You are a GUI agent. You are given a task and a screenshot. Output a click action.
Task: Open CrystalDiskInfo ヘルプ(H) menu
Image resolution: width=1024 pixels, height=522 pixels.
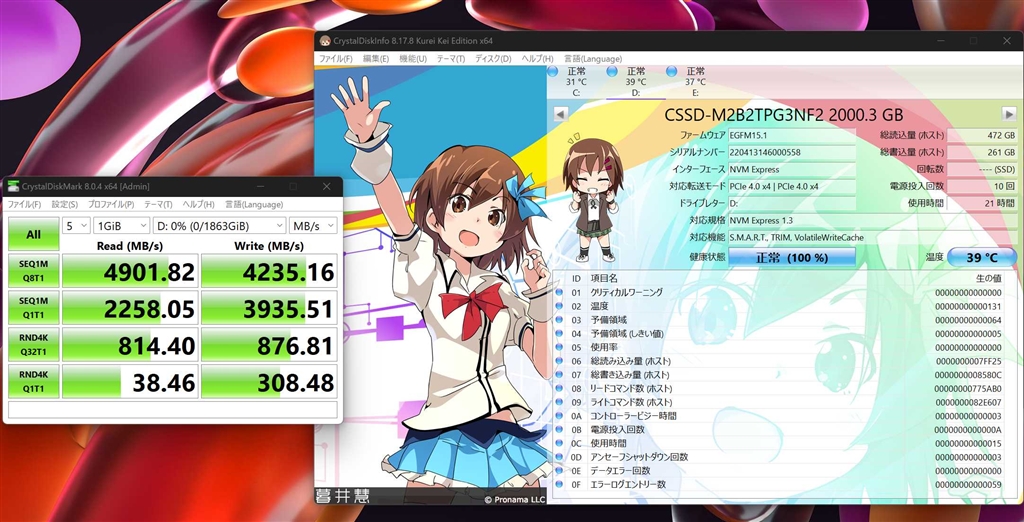[x=537, y=59]
